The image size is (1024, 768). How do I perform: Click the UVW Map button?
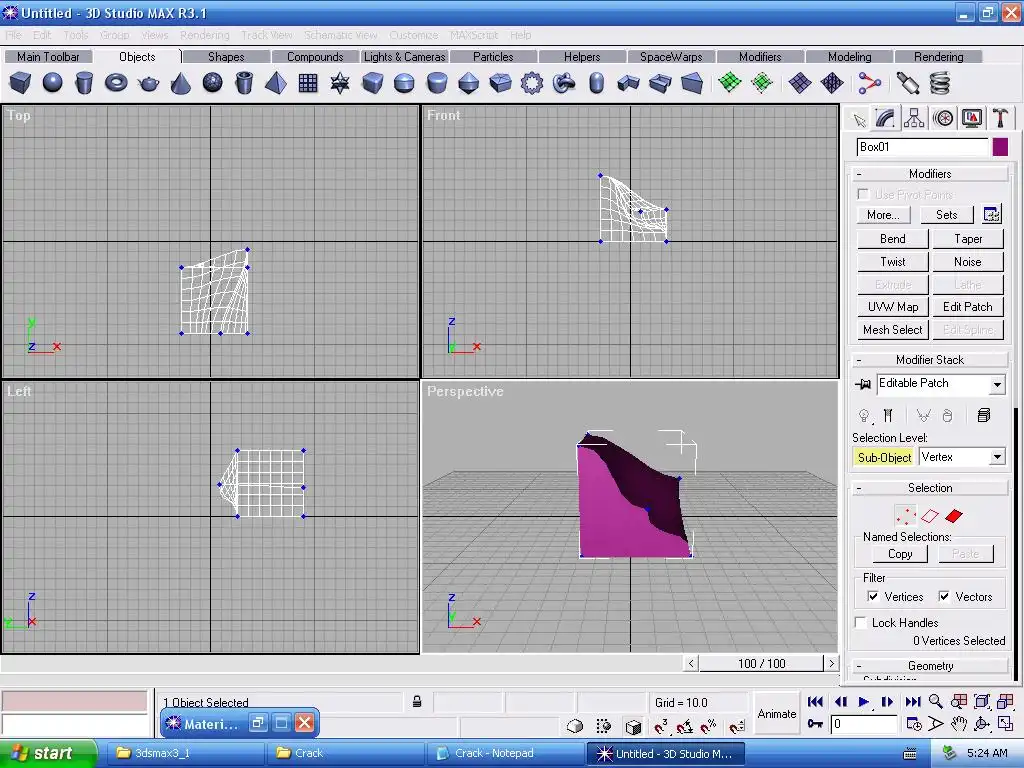[x=892, y=307]
